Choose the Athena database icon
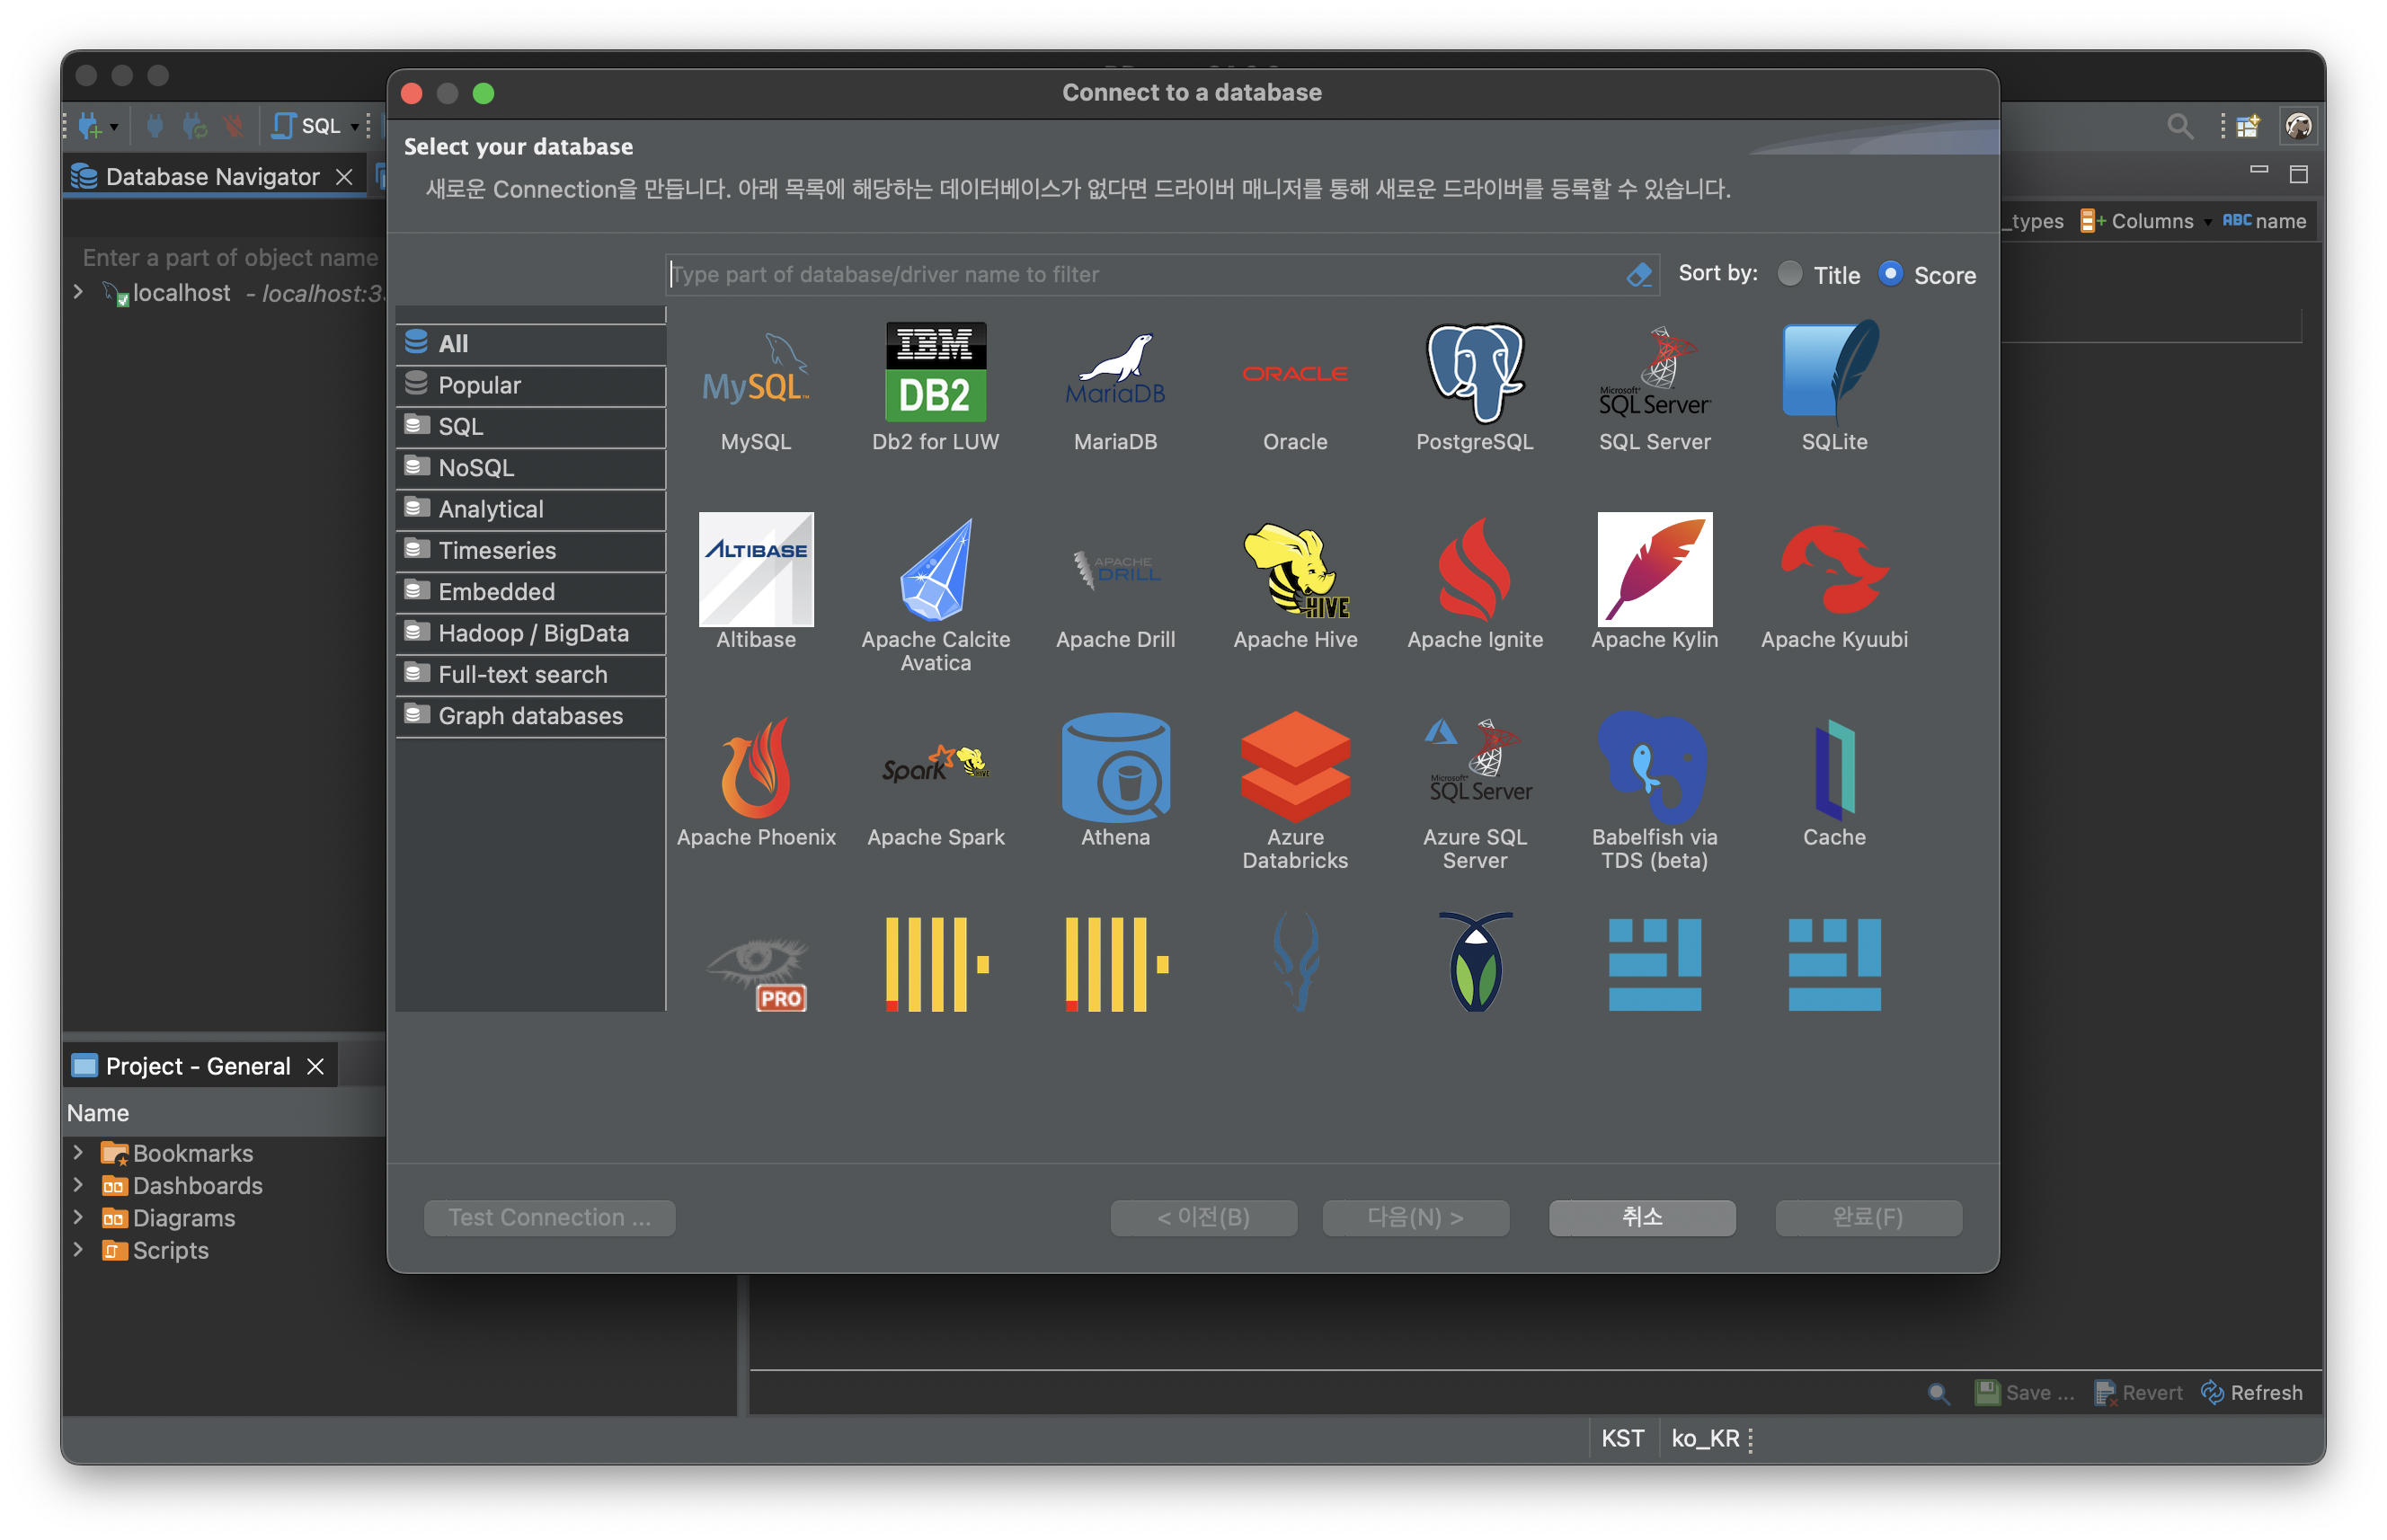2387x1540 pixels. (x=1115, y=768)
